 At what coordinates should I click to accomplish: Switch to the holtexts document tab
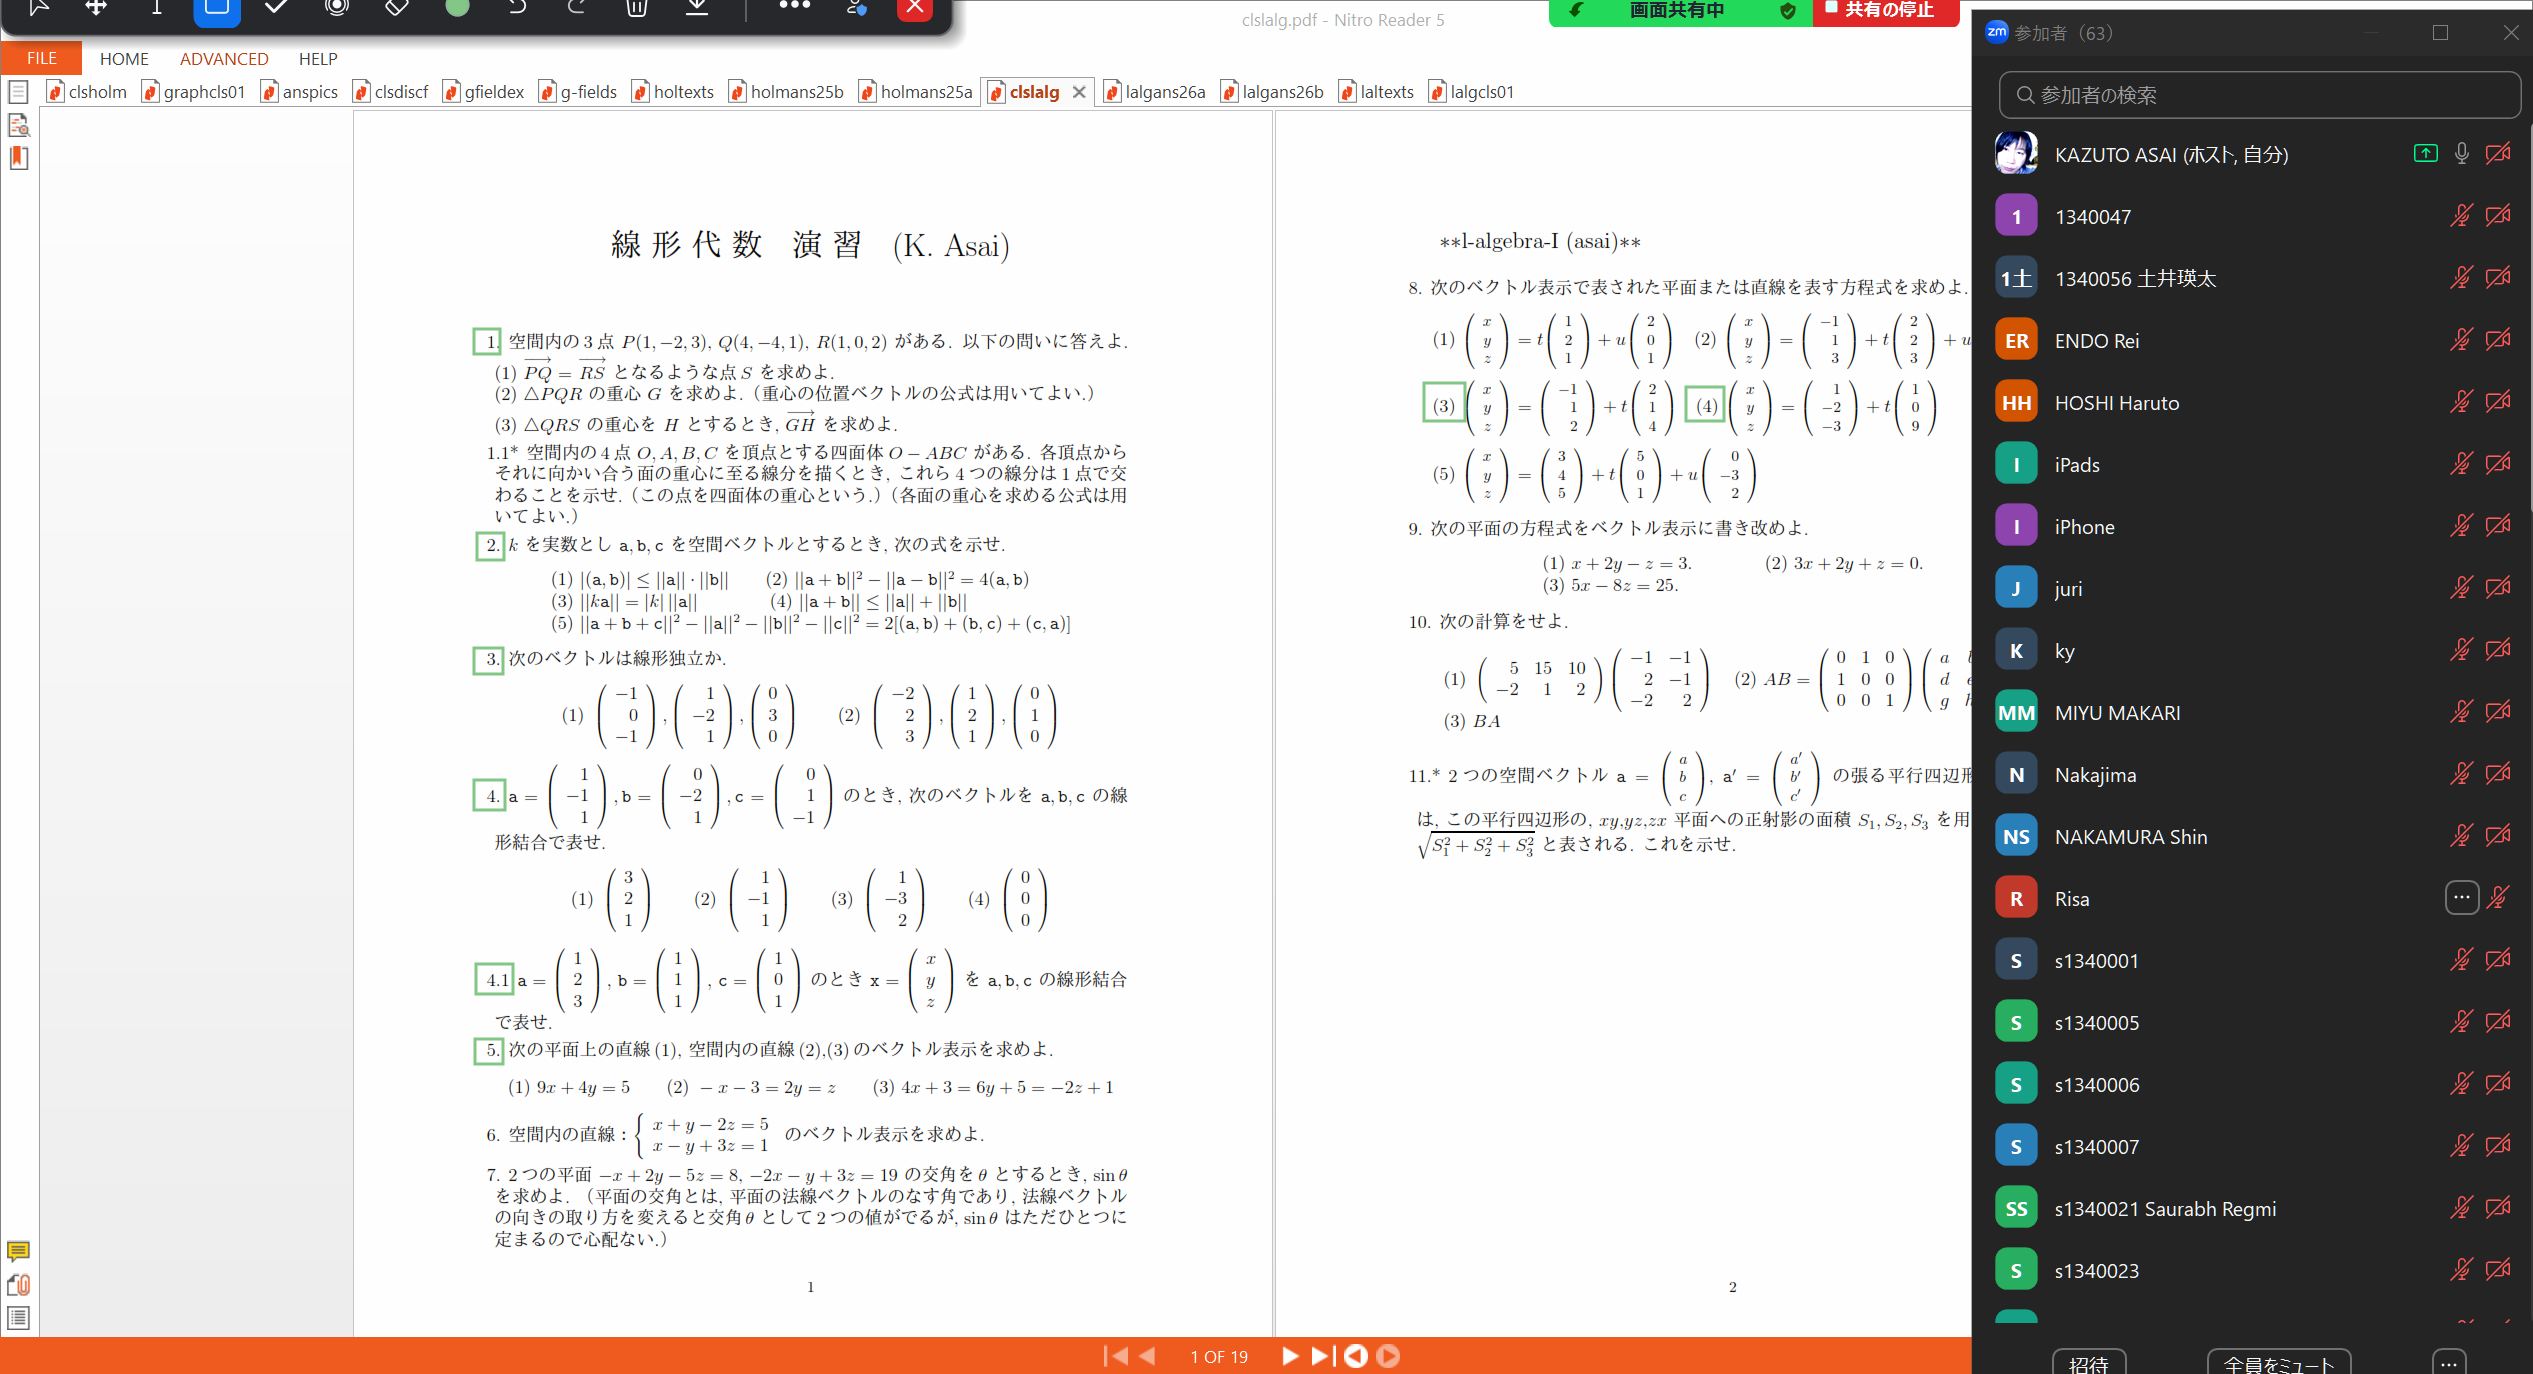(673, 92)
